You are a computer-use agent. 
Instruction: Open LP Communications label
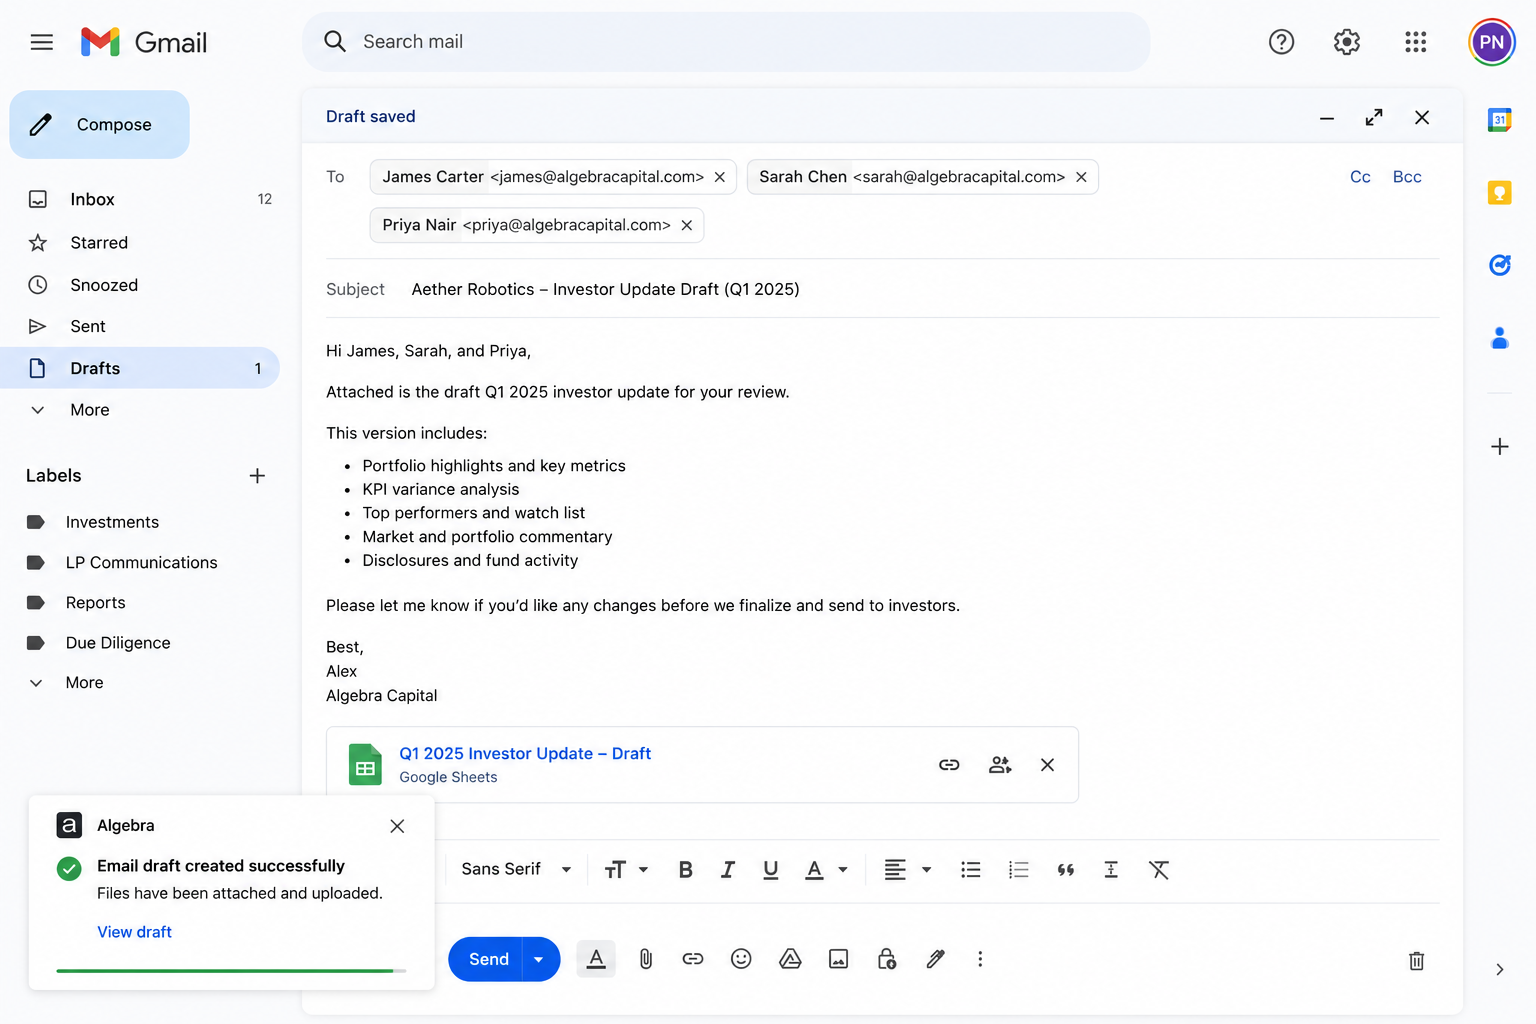point(140,562)
